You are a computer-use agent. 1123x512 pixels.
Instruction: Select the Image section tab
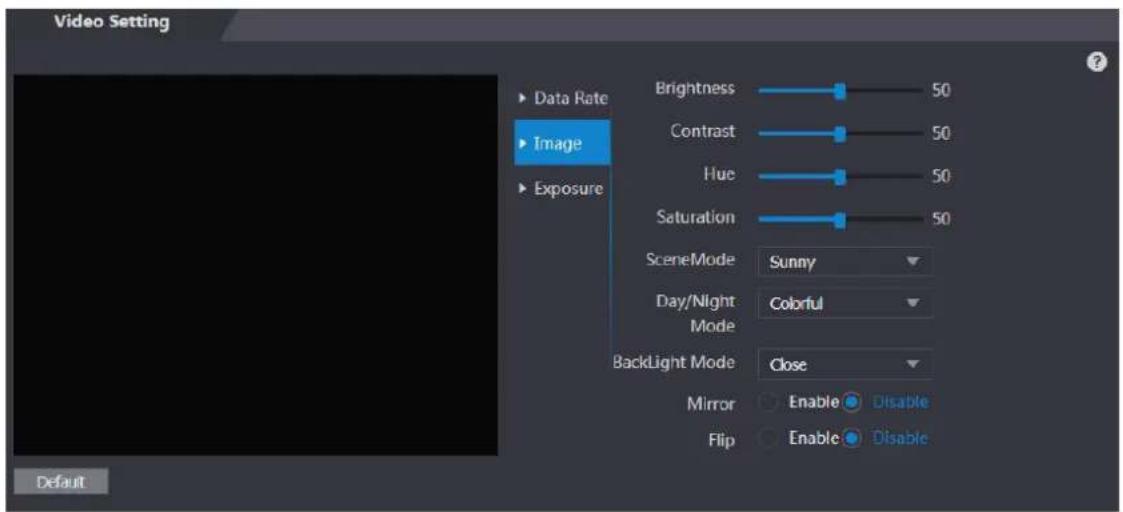point(562,143)
